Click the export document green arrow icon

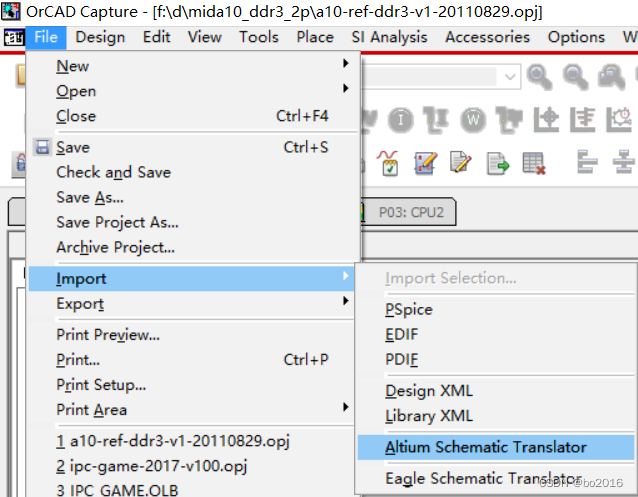coord(498,164)
